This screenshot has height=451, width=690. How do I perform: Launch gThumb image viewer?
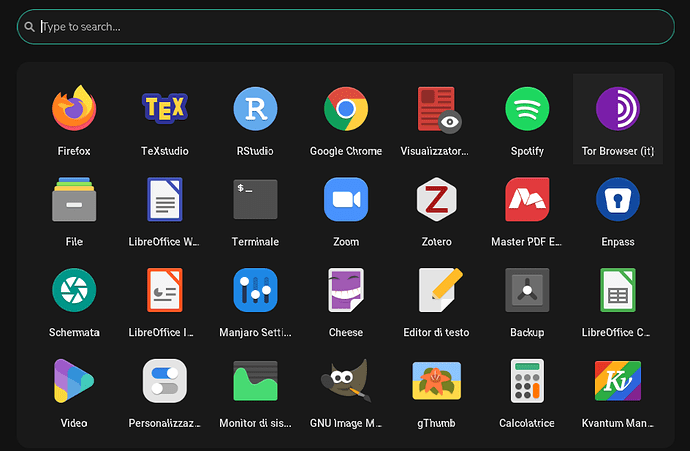click(437, 380)
